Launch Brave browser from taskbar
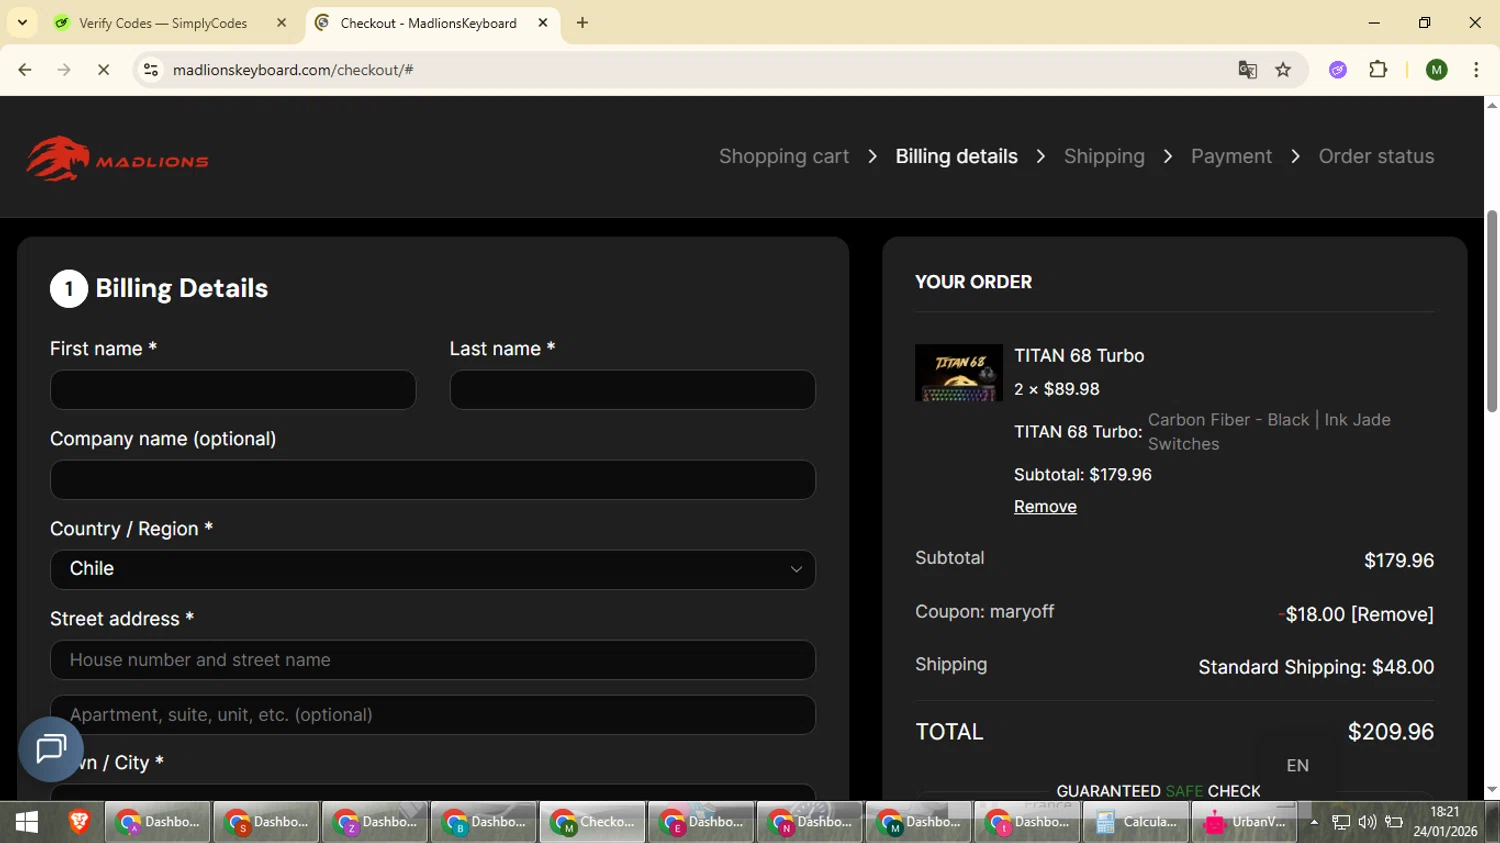This screenshot has height=843, width=1500. point(79,822)
